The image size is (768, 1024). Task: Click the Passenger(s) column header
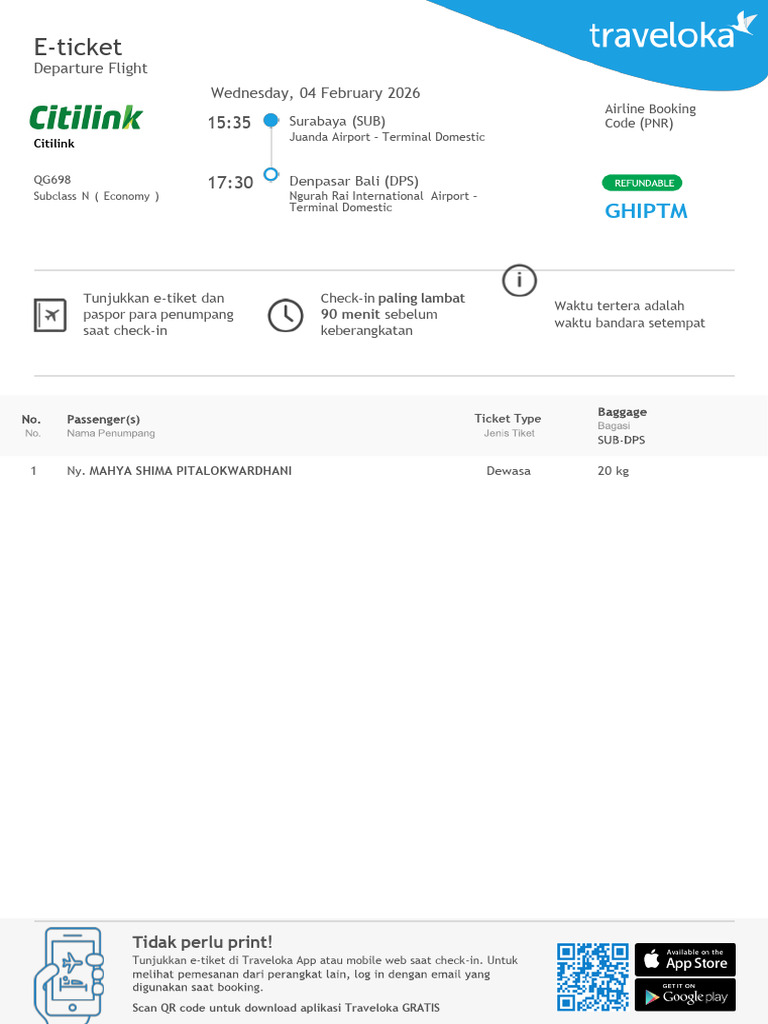point(103,419)
